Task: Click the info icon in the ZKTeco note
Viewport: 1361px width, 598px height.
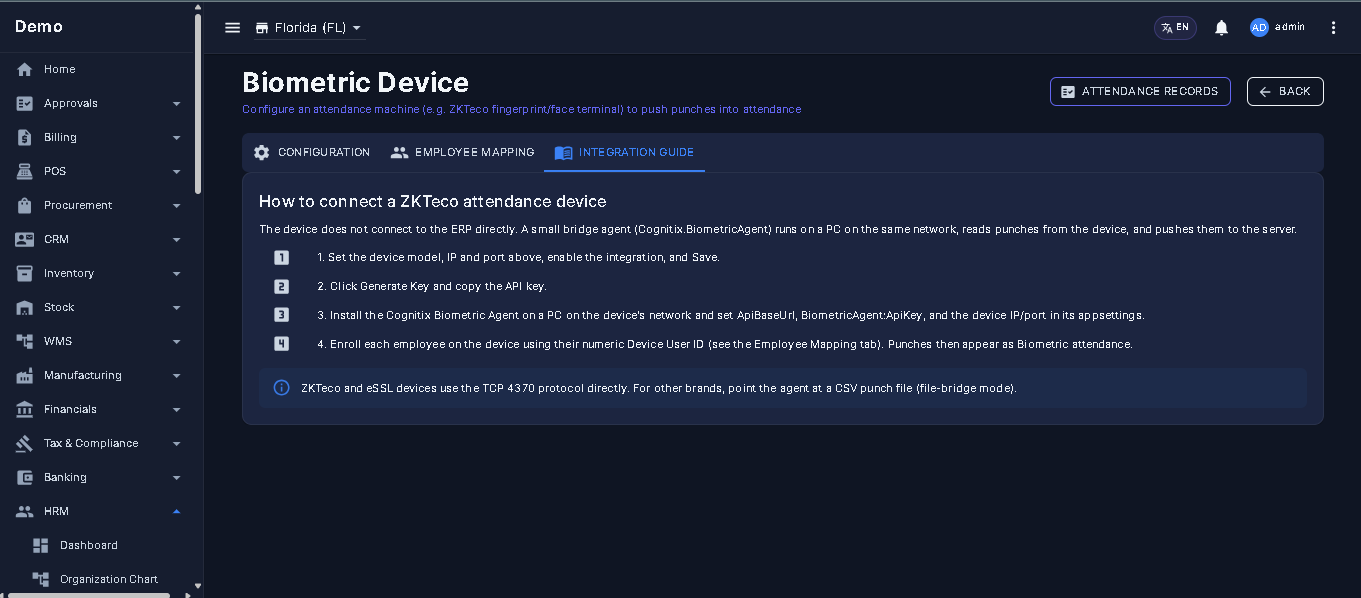Action: pyautogui.click(x=282, y=387)
